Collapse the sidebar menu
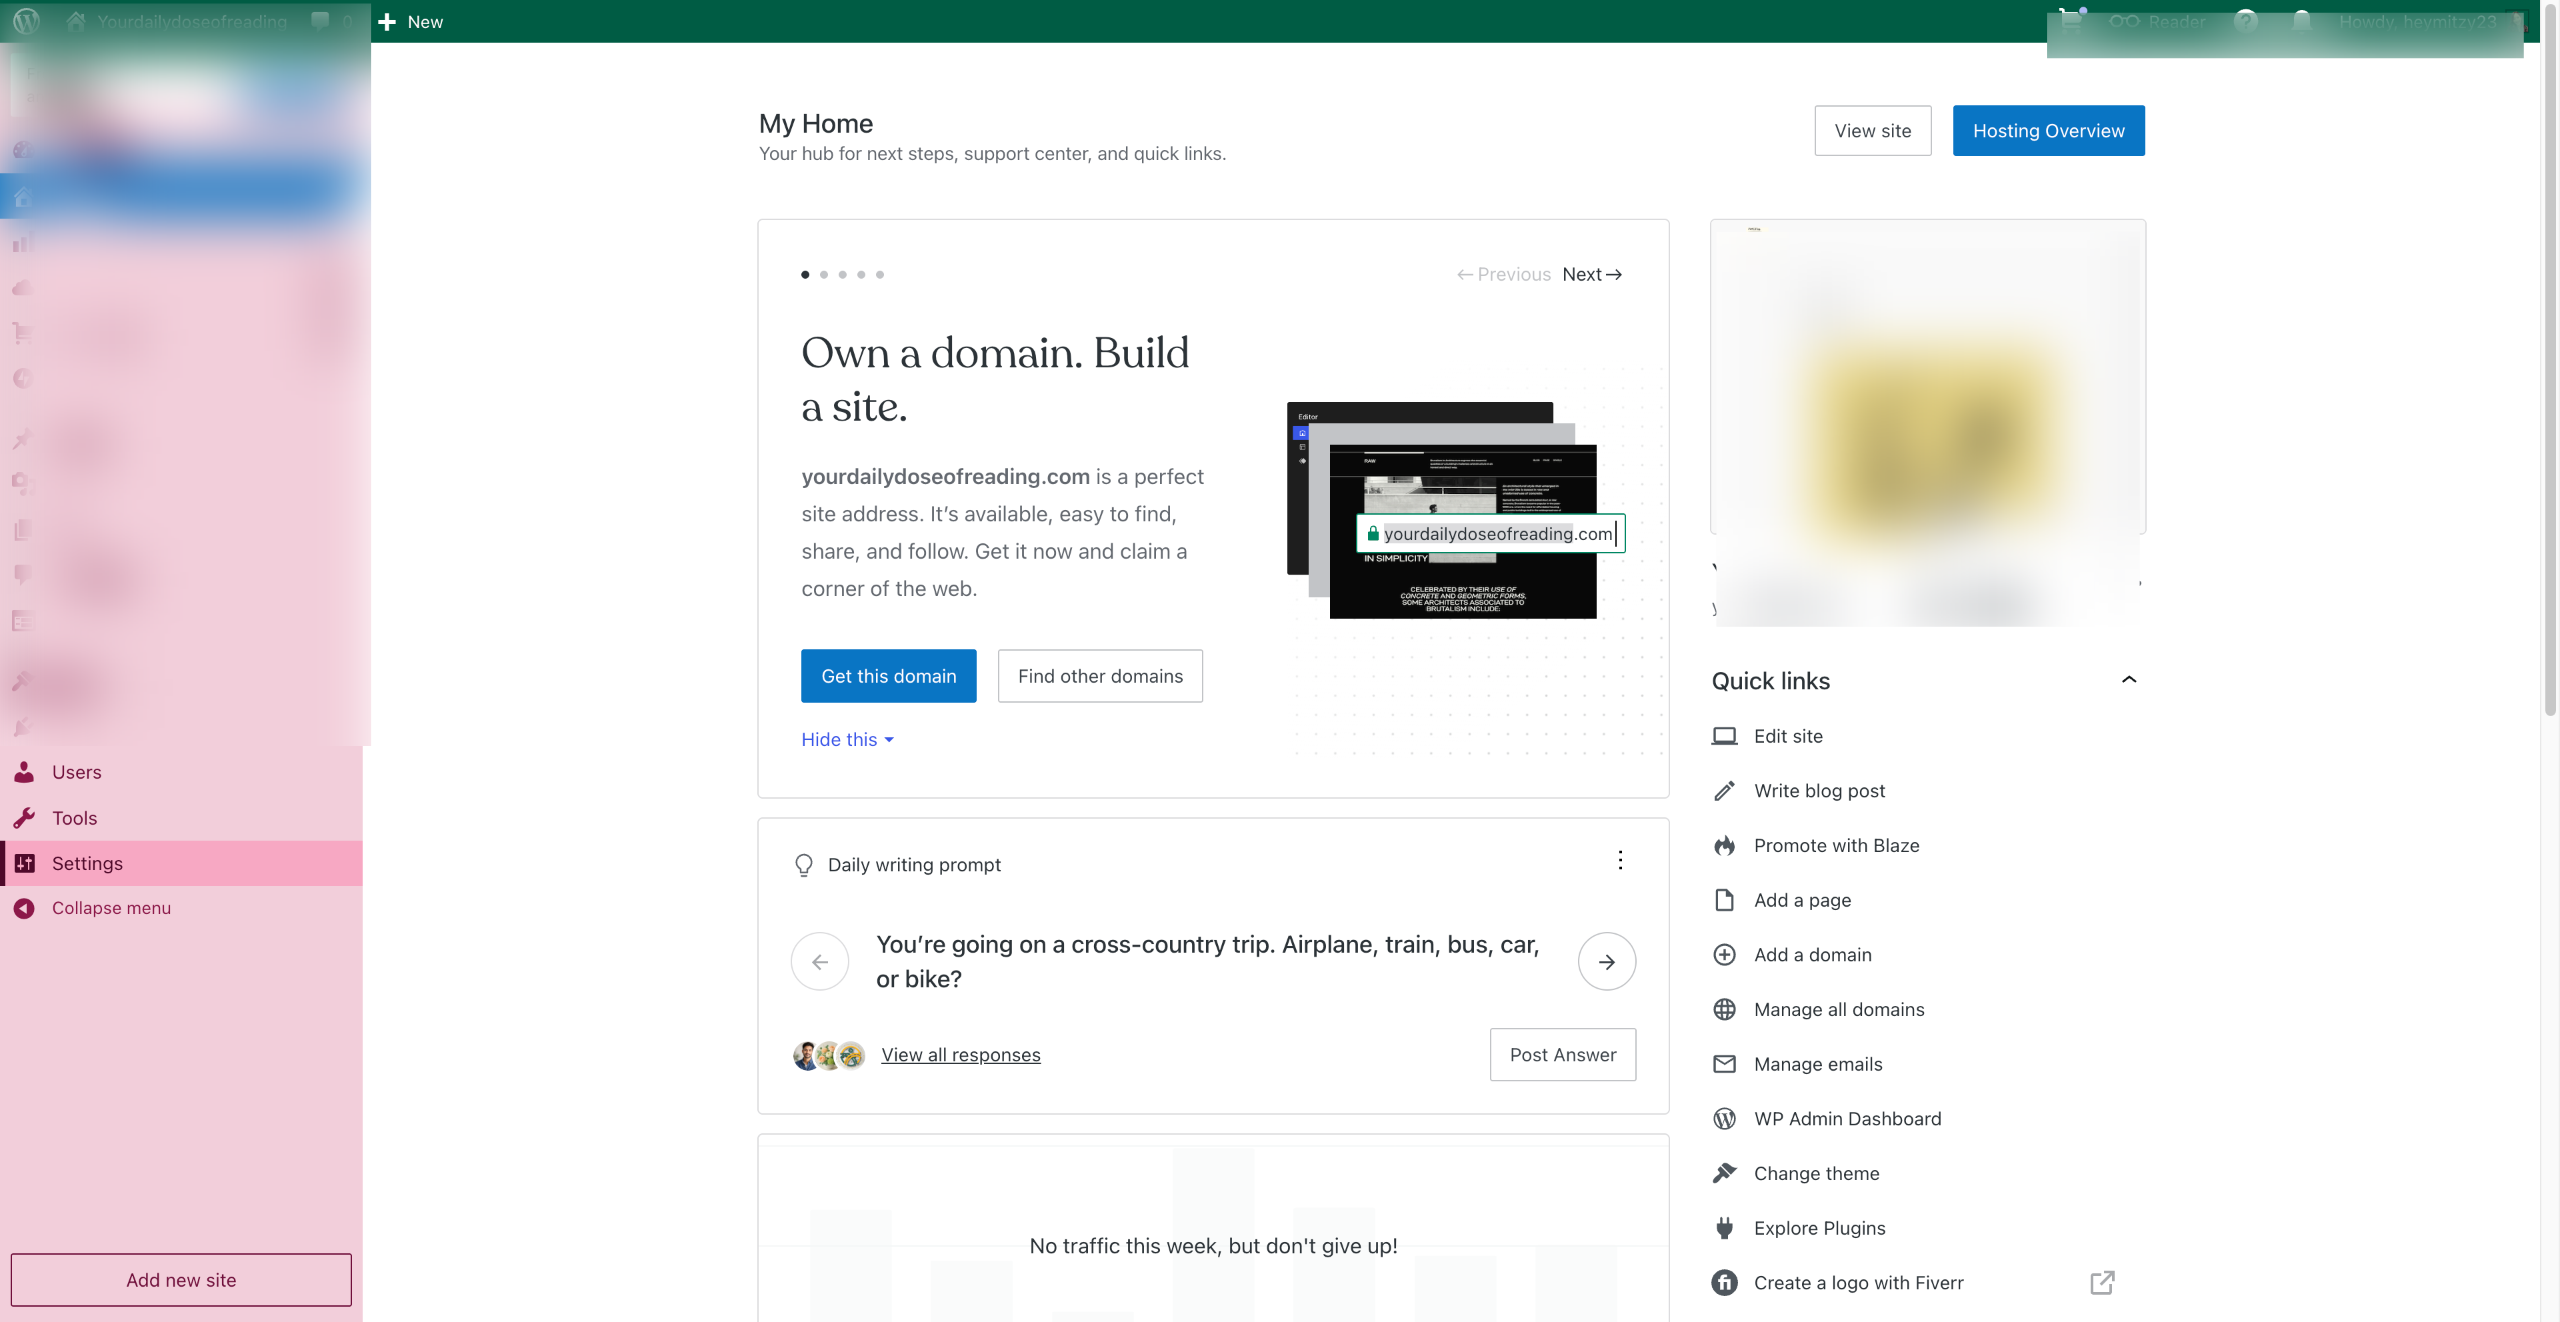The width and height of the screenshot is (2560, 1322). tap(111, 908)
